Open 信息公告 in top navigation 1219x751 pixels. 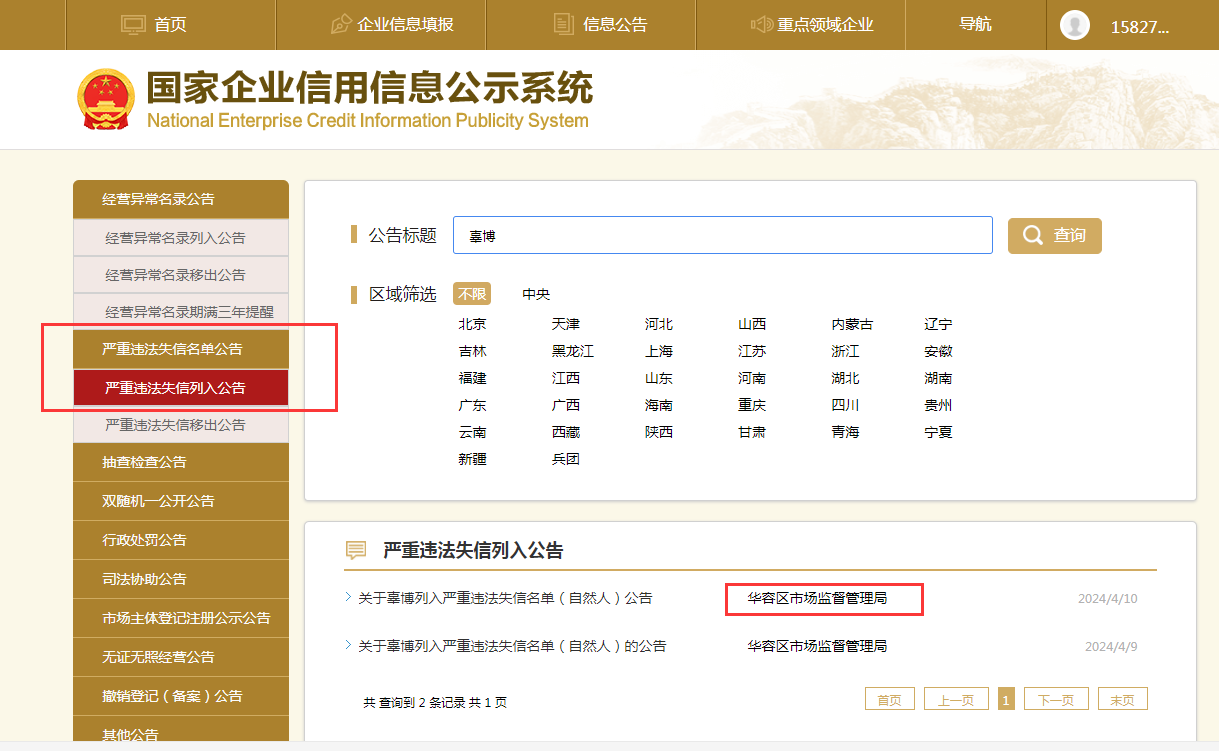point(600,24)
